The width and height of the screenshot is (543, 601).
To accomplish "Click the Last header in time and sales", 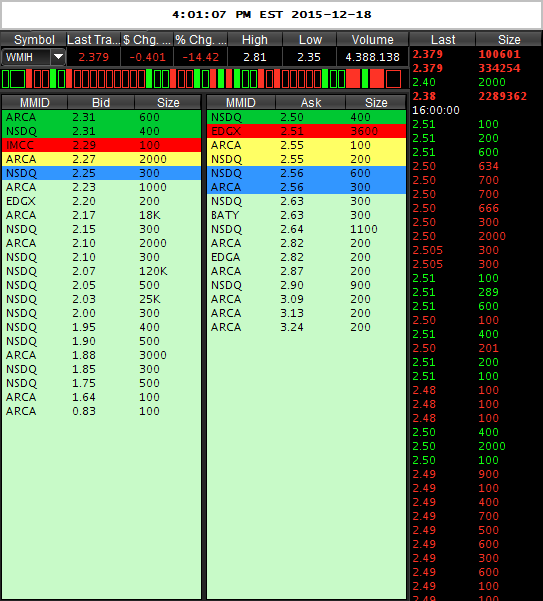I will 443,39.
